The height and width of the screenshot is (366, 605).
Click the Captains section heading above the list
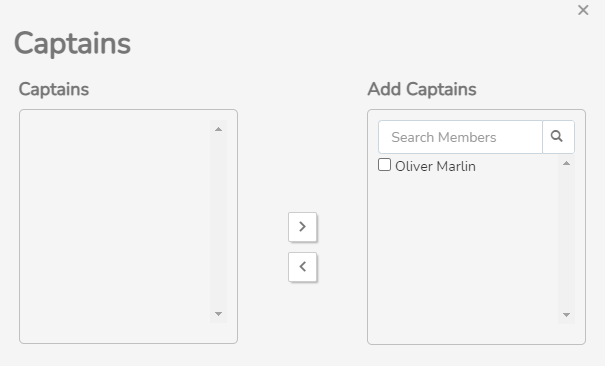(x=54, y=89)
